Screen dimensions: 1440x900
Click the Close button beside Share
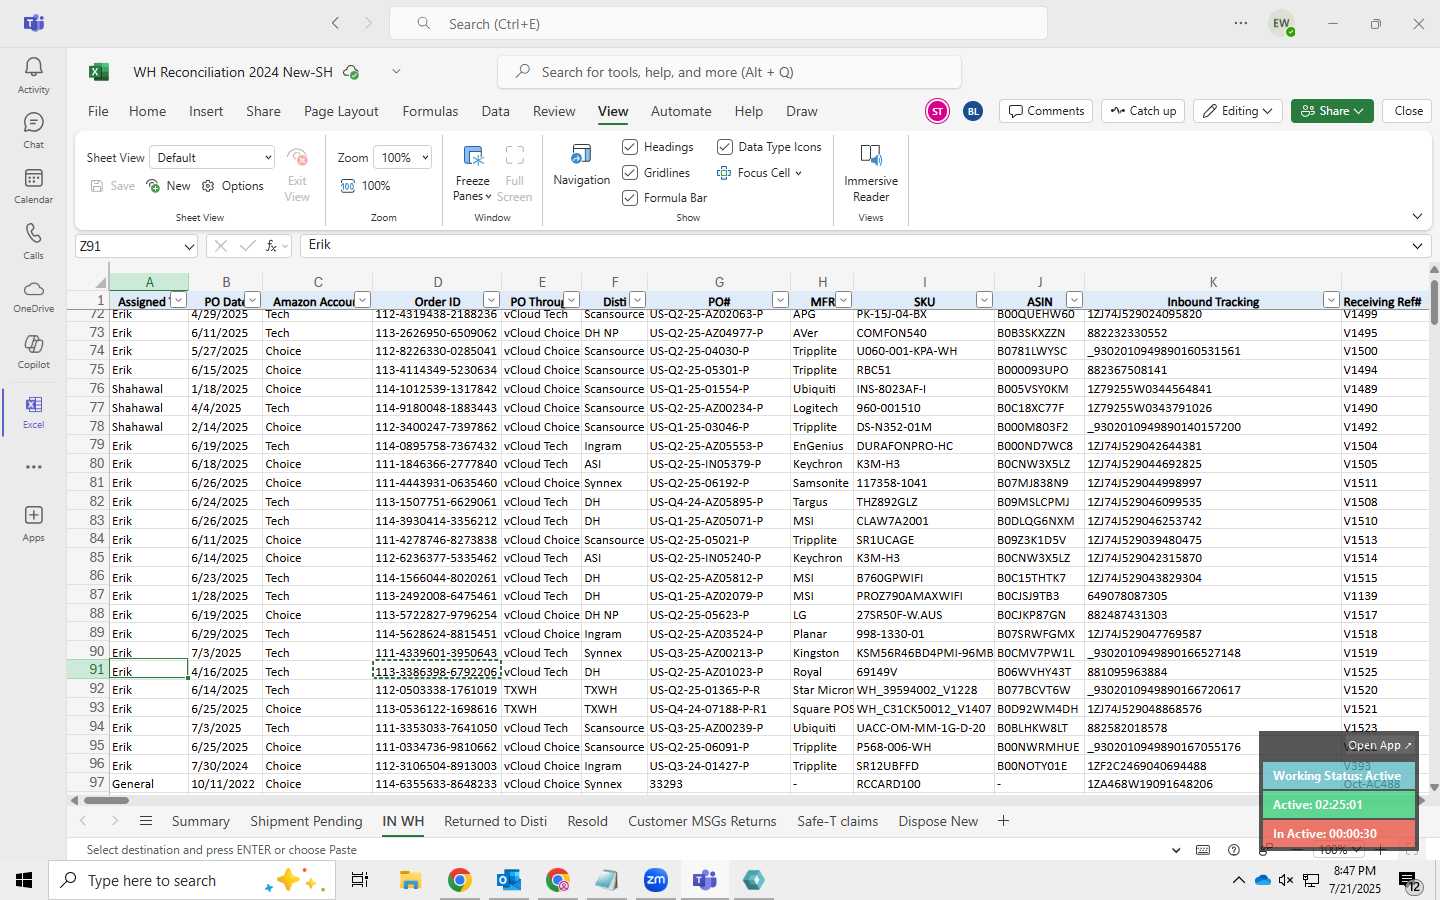tap(1408, 111)
